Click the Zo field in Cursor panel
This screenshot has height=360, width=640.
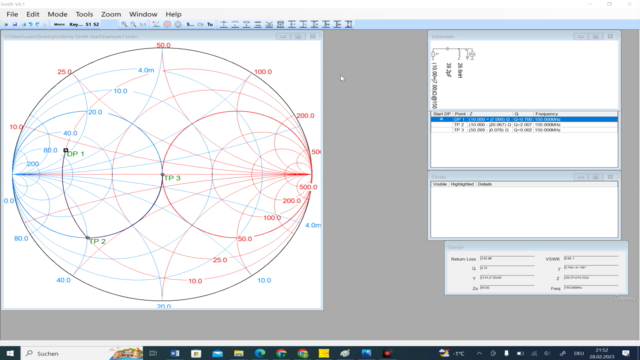click(x=507, y=288)
